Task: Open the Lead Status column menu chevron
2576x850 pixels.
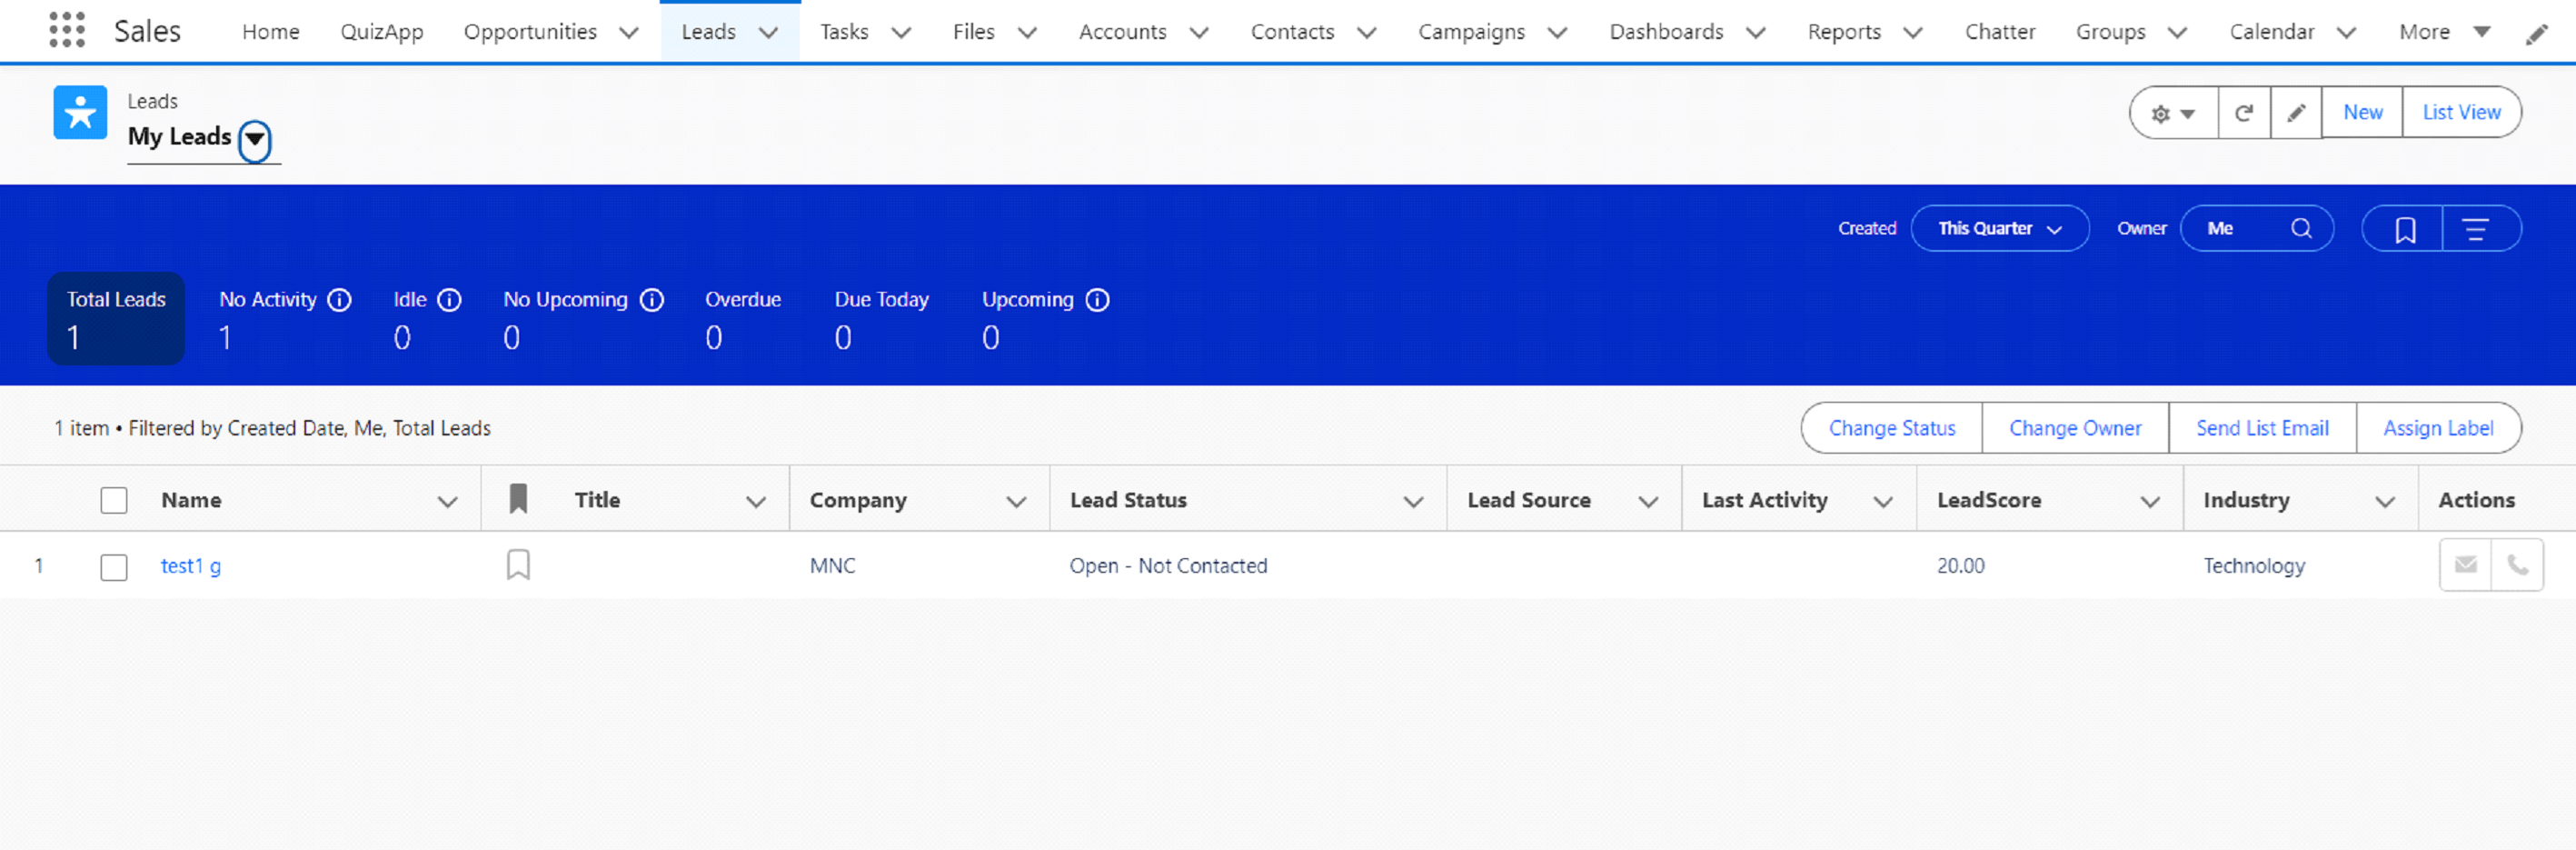Action: (x=1413, y=501)
